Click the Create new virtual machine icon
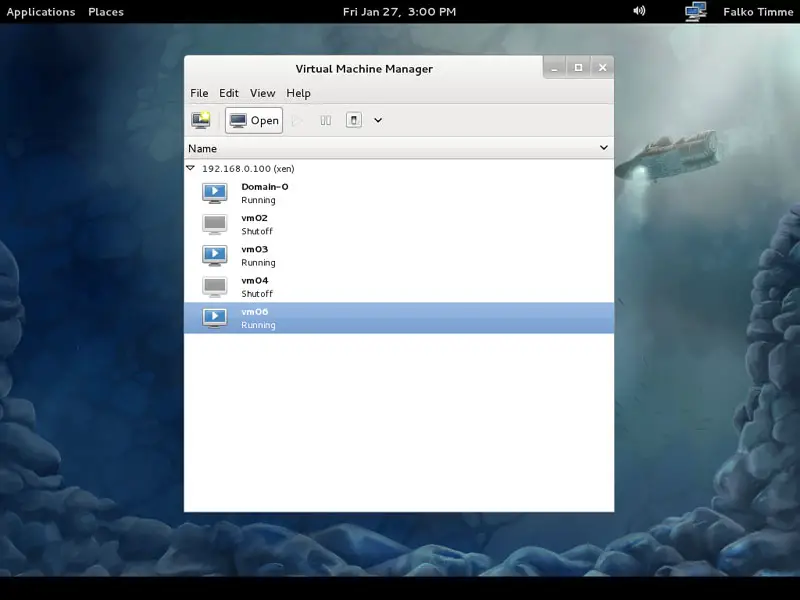Screen dimensions: 800x600 click(201, 120)
